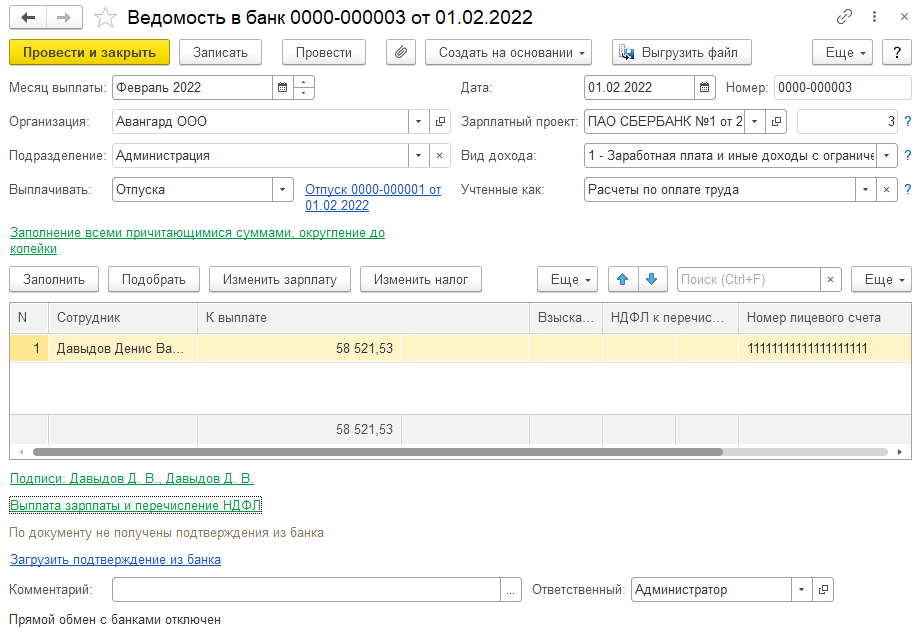Screen dimensions: 922x638
Task: Open Зарплатный проект record with open icon
Action: pyautogui.click(x=776, y=122)
